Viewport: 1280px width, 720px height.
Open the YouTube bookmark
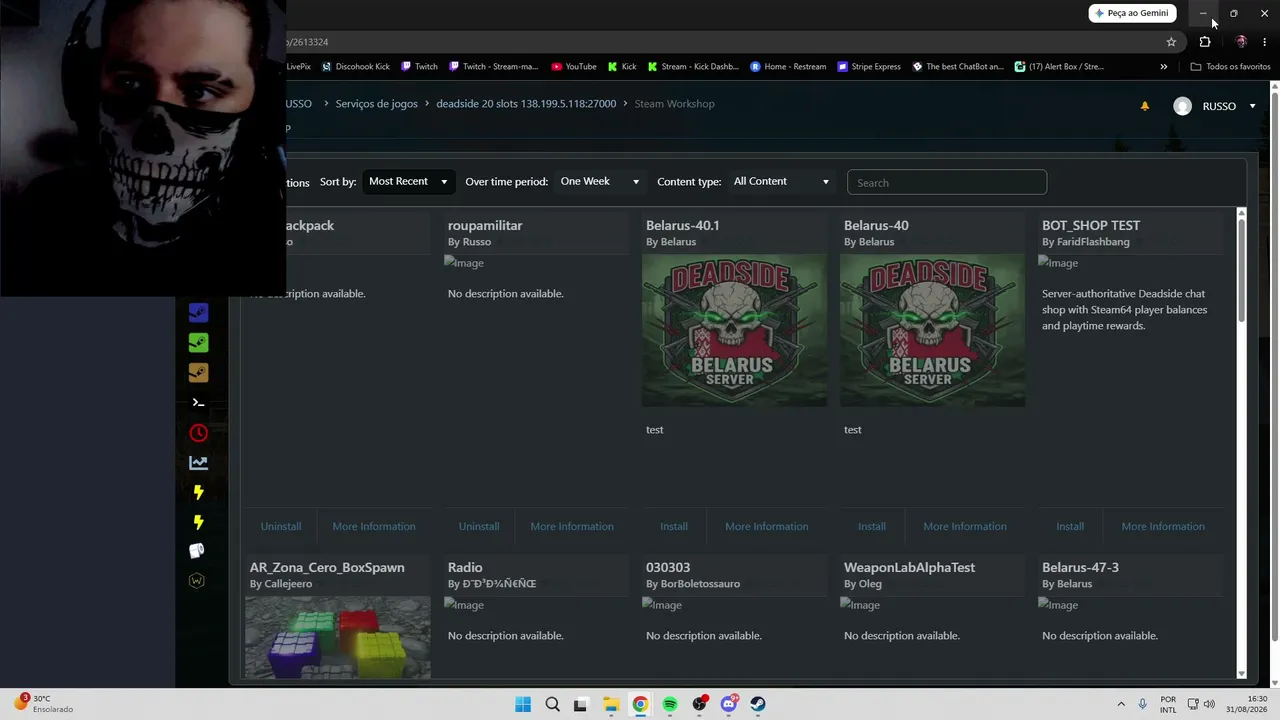573,67
